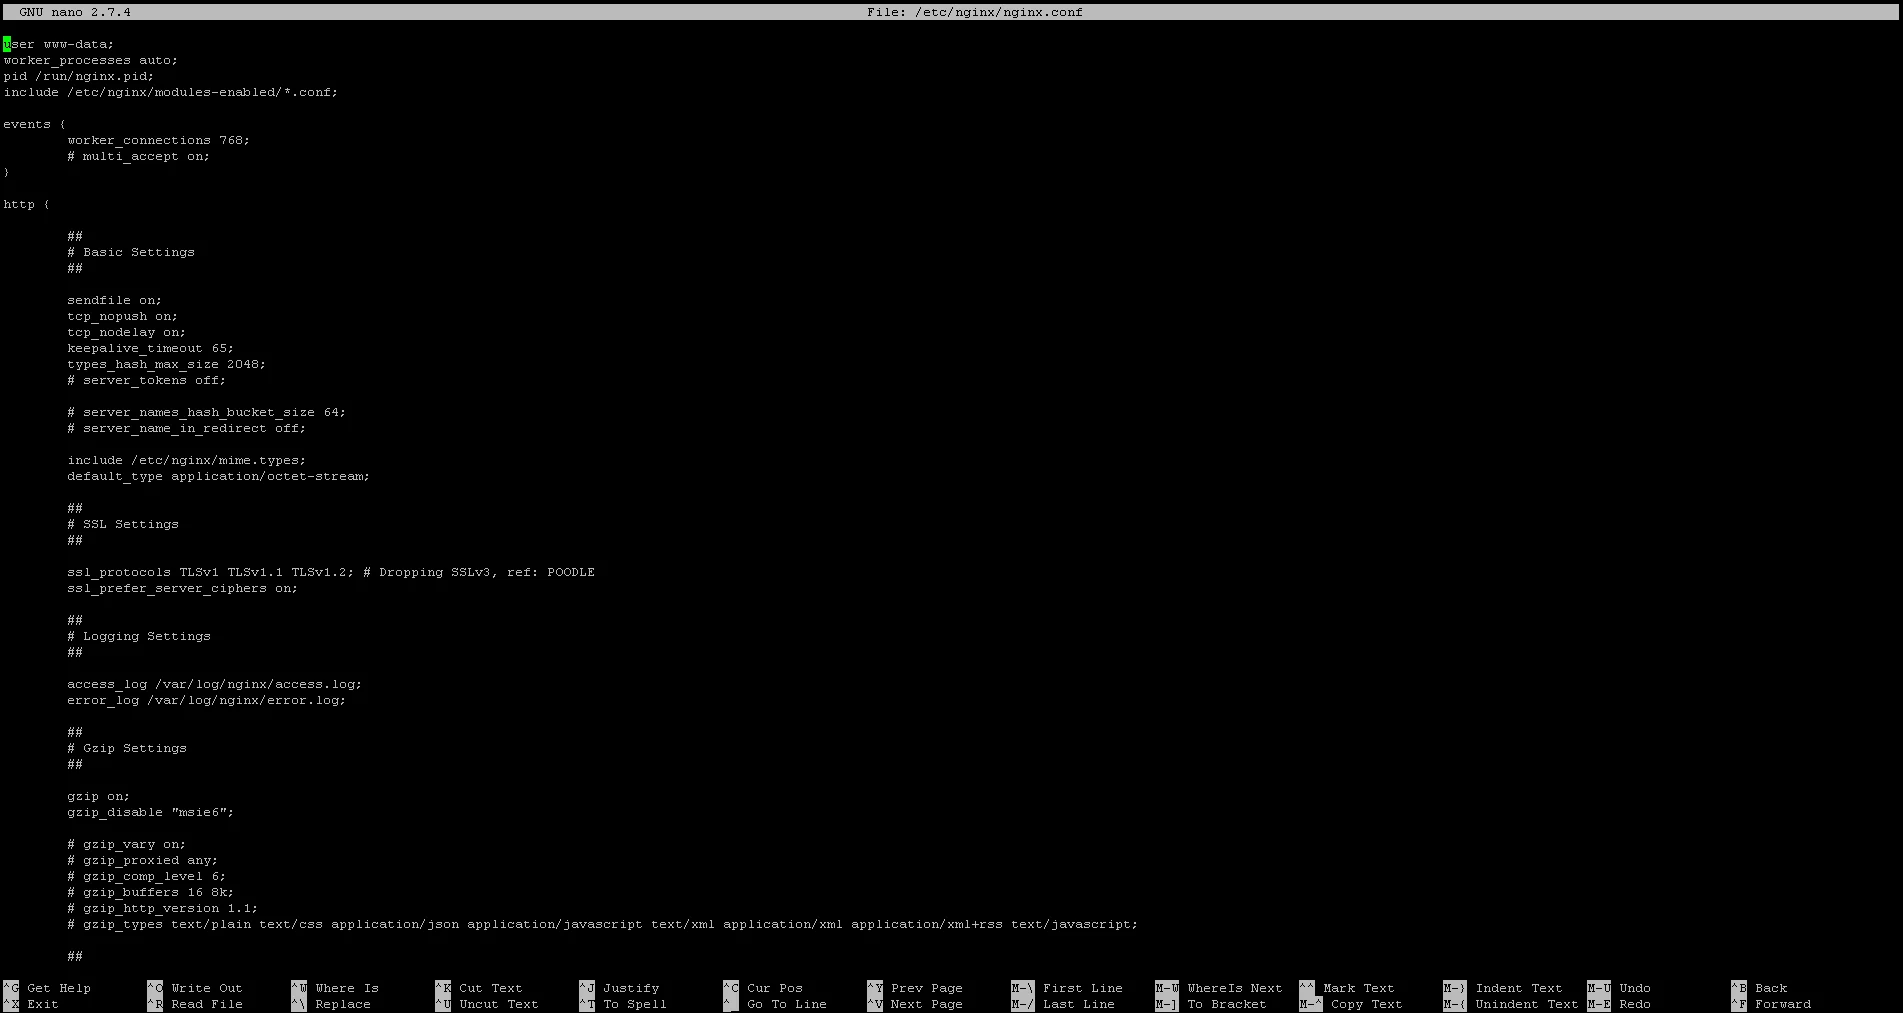This screenshot has height=1013, width=1903.
Task: Click the 'tcp_nopush on;' line
Action: click(x=123, y=316)
